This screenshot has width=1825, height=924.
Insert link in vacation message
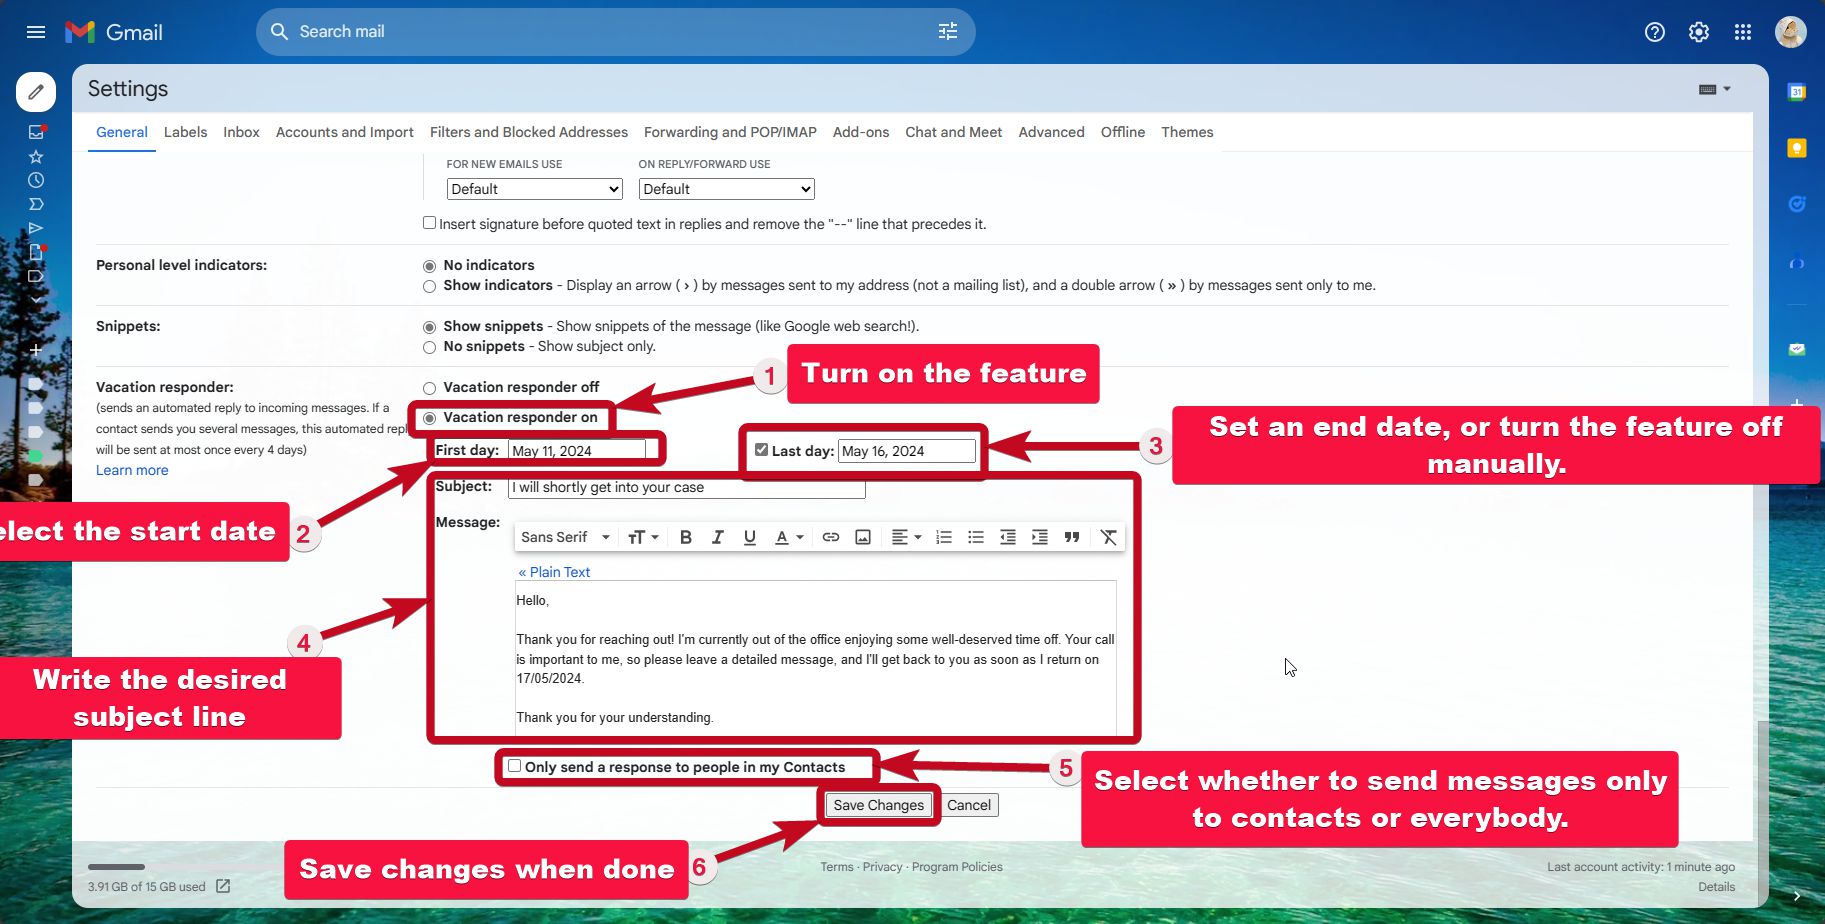point(831,537)
